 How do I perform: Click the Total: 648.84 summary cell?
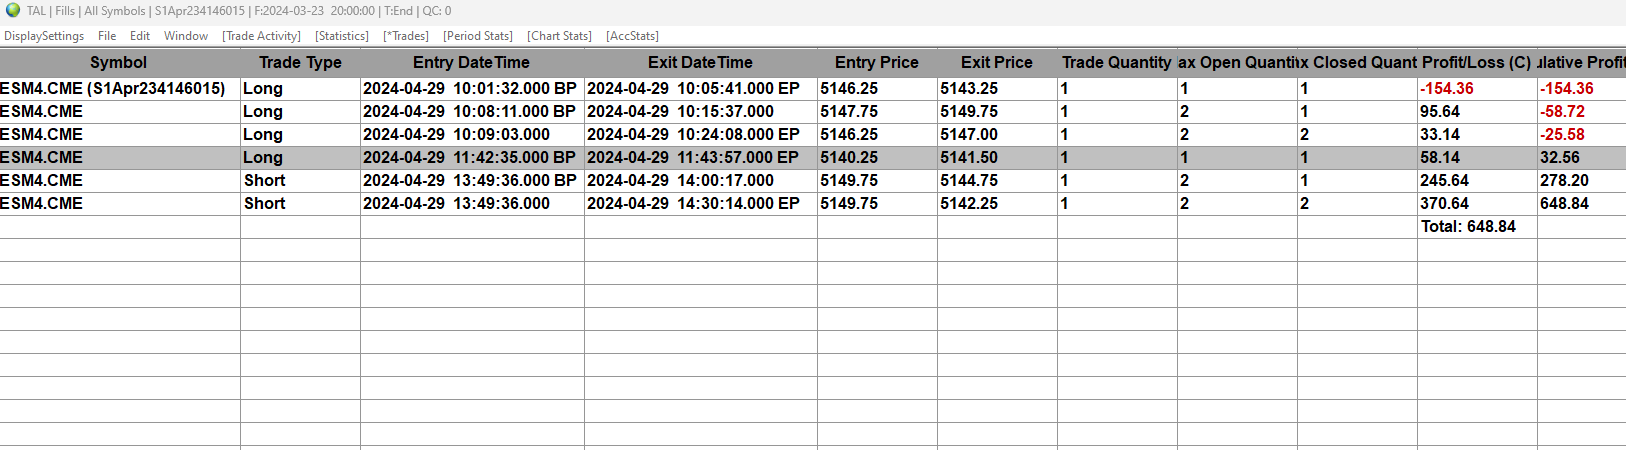[x=1468, y=226]
